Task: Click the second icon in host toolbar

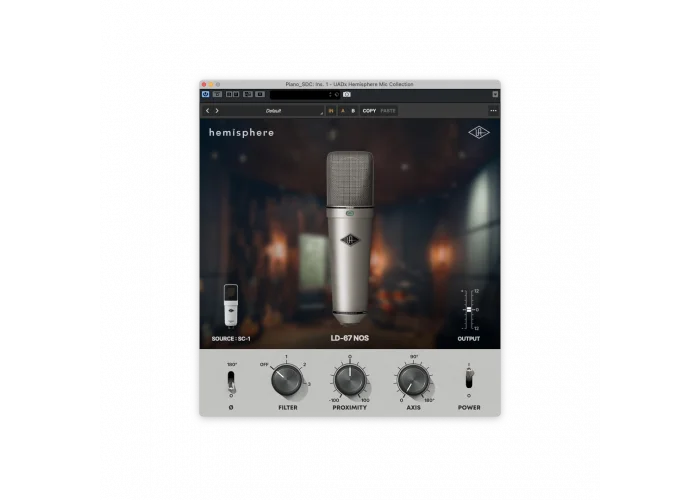Action: point(217,94)
